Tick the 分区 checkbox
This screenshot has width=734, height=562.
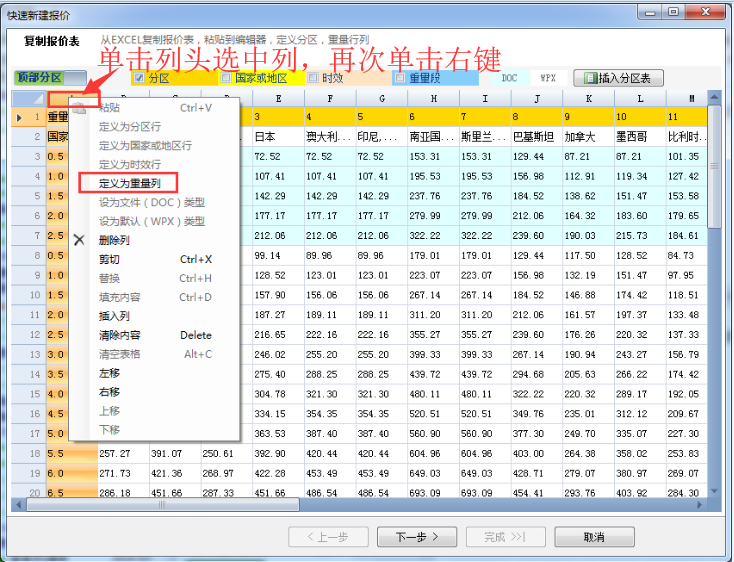click(139, 78)
